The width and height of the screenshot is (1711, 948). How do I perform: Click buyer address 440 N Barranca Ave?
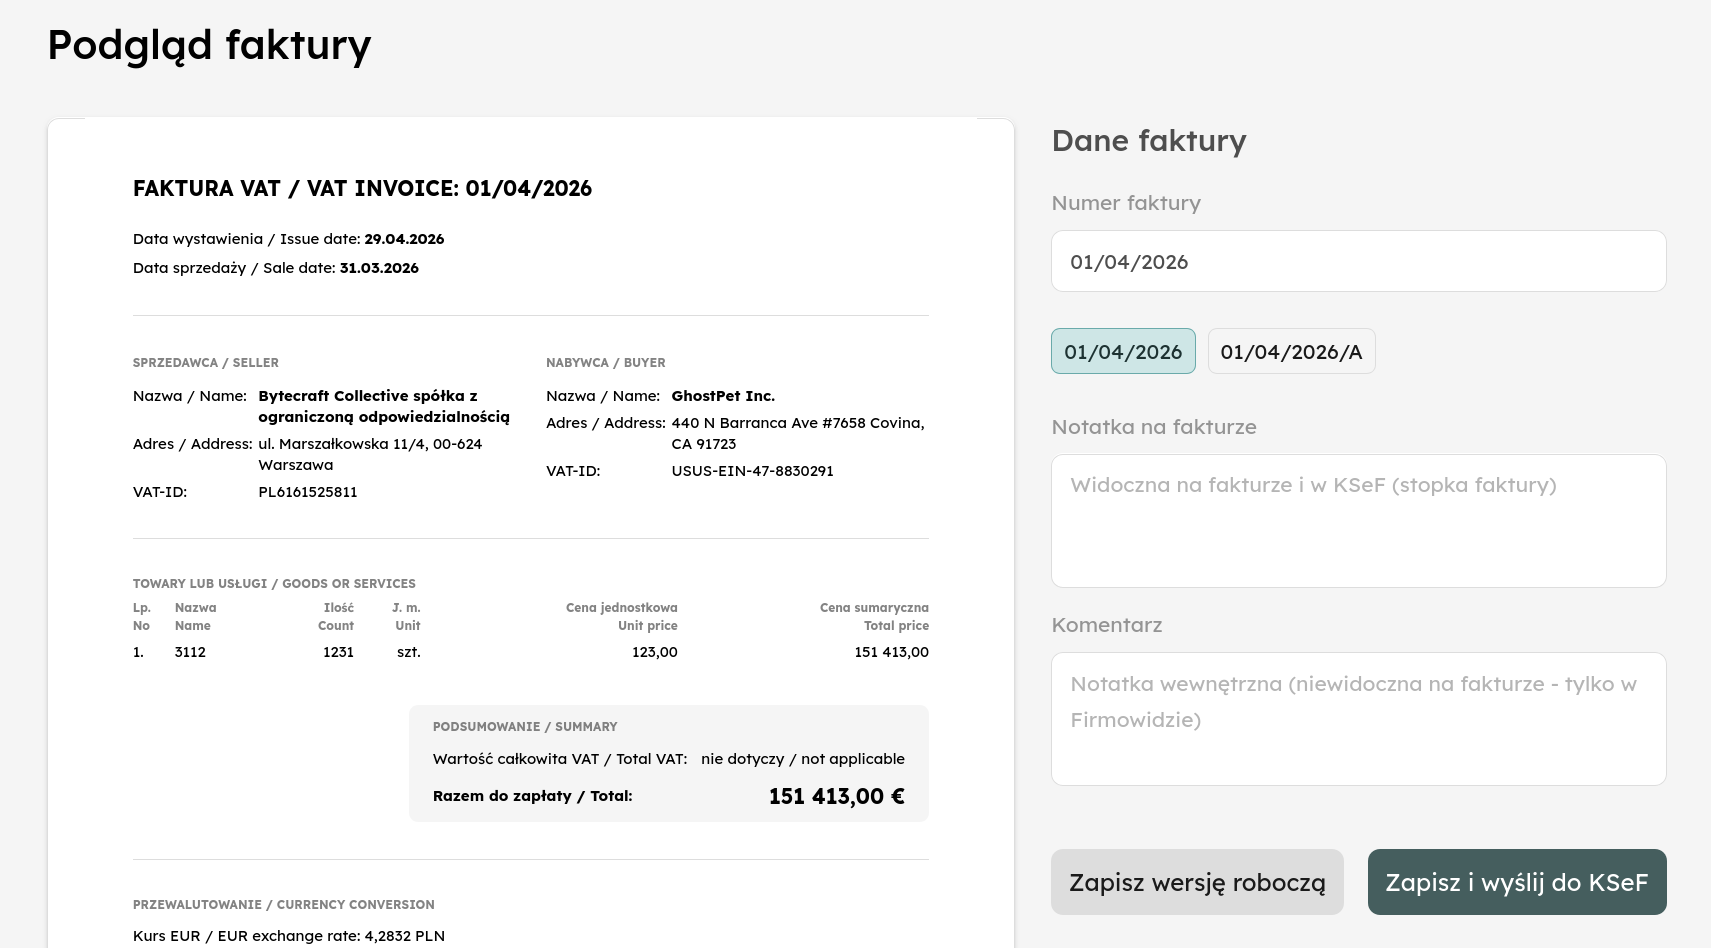(798, 433)
